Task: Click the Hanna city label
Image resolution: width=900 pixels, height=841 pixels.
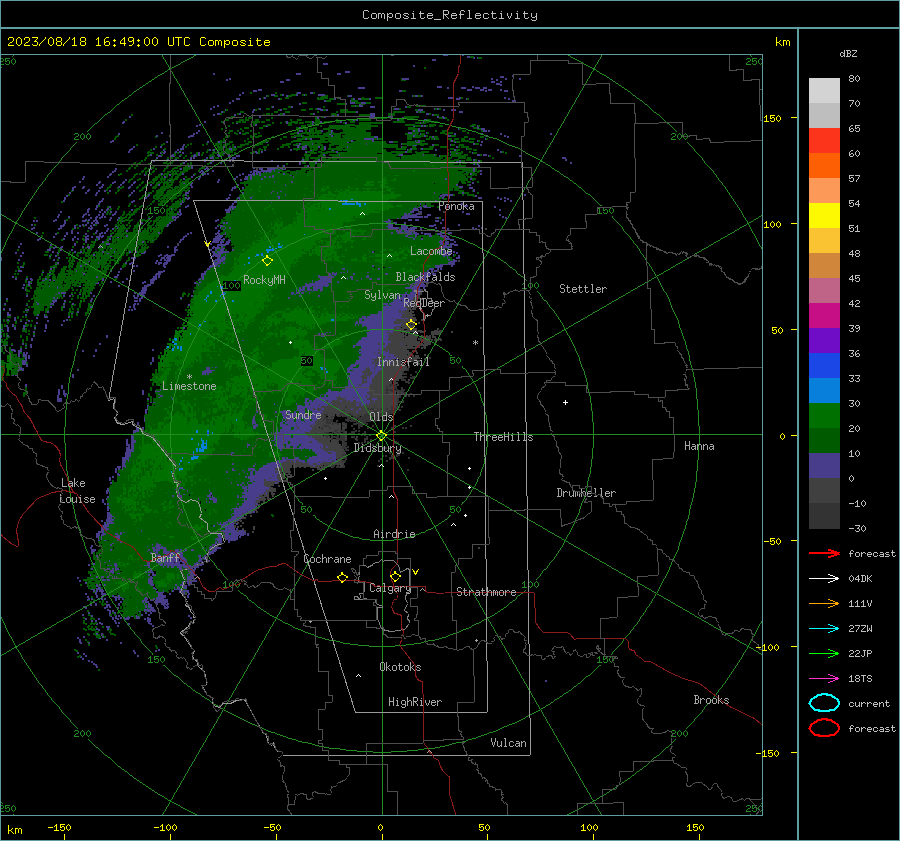Action: (x=699, y=446)
